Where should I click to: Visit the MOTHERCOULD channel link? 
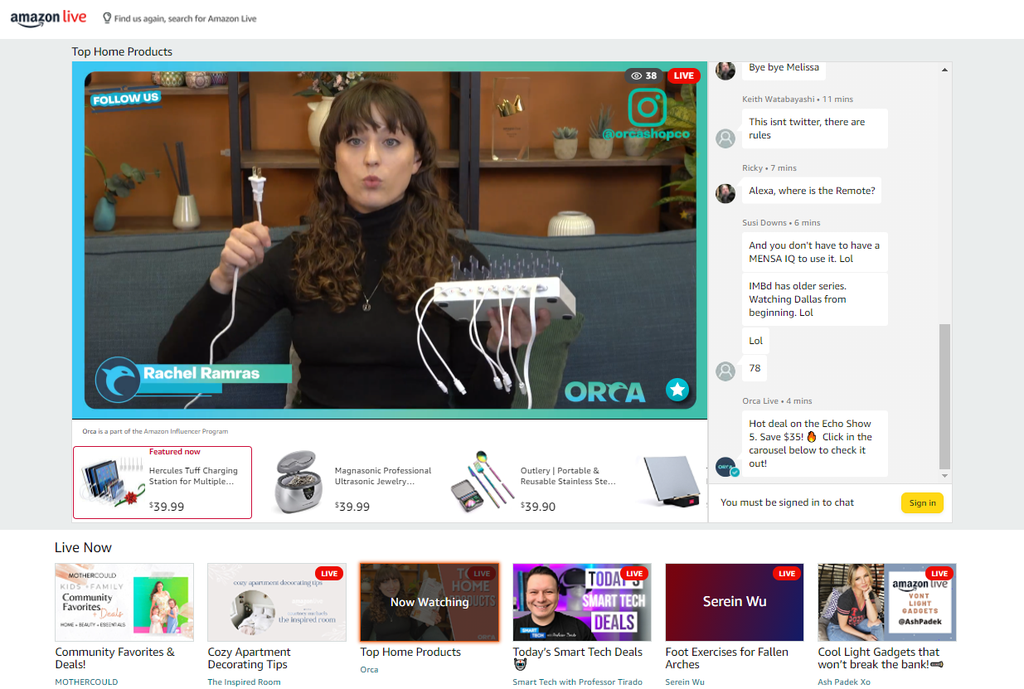(x=86, y=682)
